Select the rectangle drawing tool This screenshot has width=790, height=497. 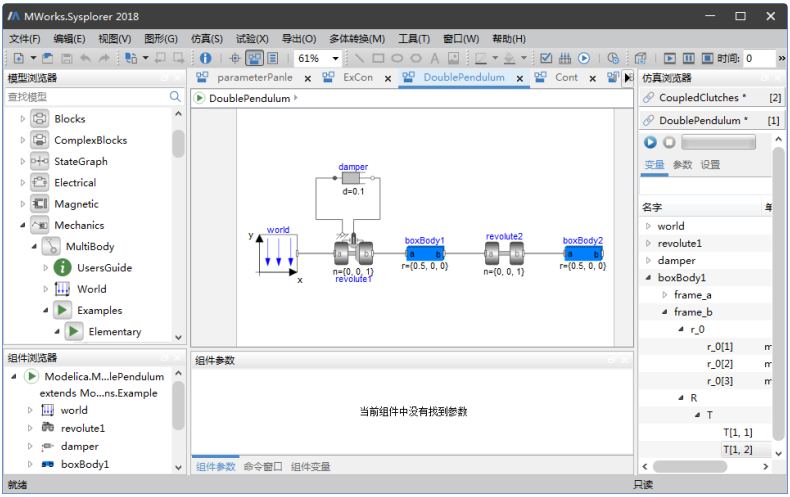tap(379, 59)
